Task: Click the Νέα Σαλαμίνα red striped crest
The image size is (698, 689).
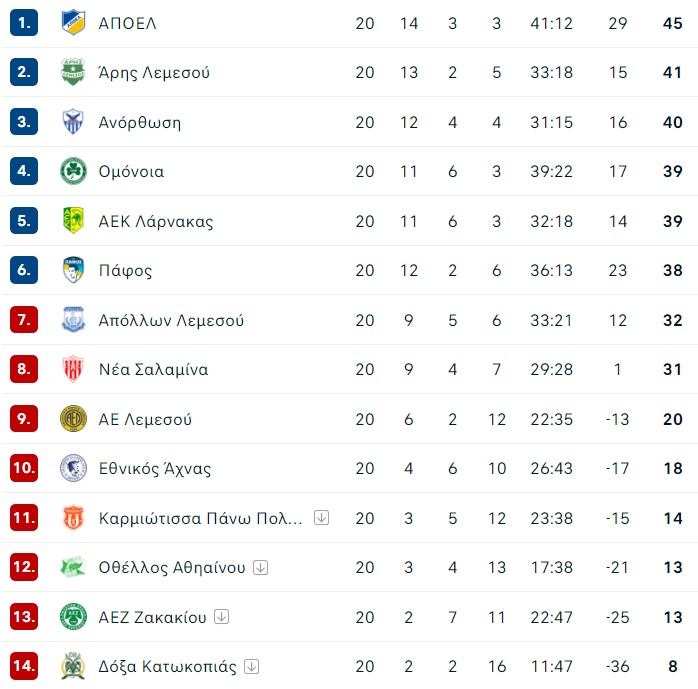Action: (73, 369)
